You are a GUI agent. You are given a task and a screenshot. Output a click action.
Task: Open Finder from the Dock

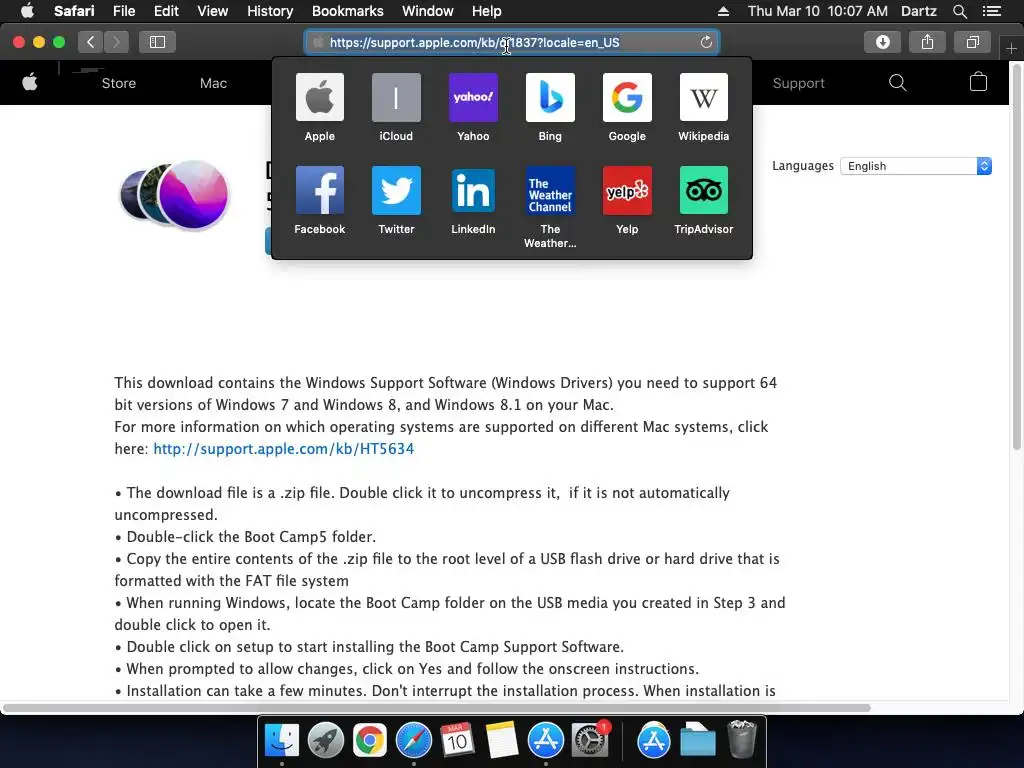(281, 740)
